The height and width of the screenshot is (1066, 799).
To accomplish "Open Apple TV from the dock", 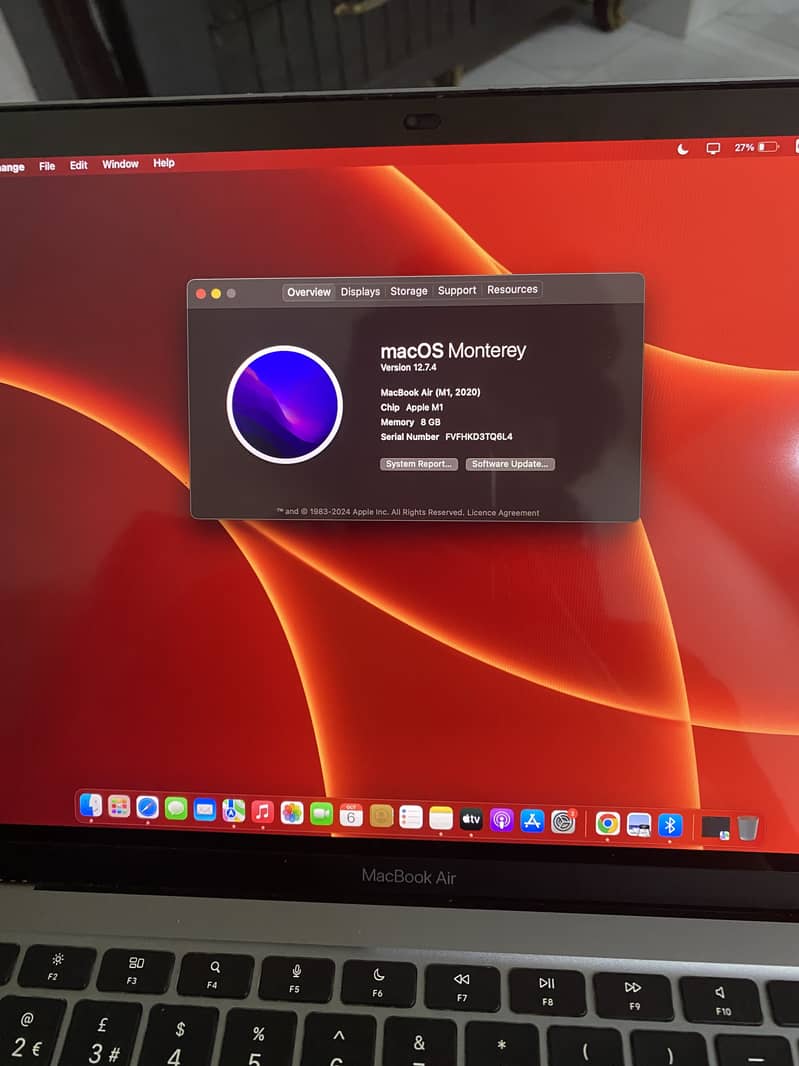I will (x=471, y=819).
